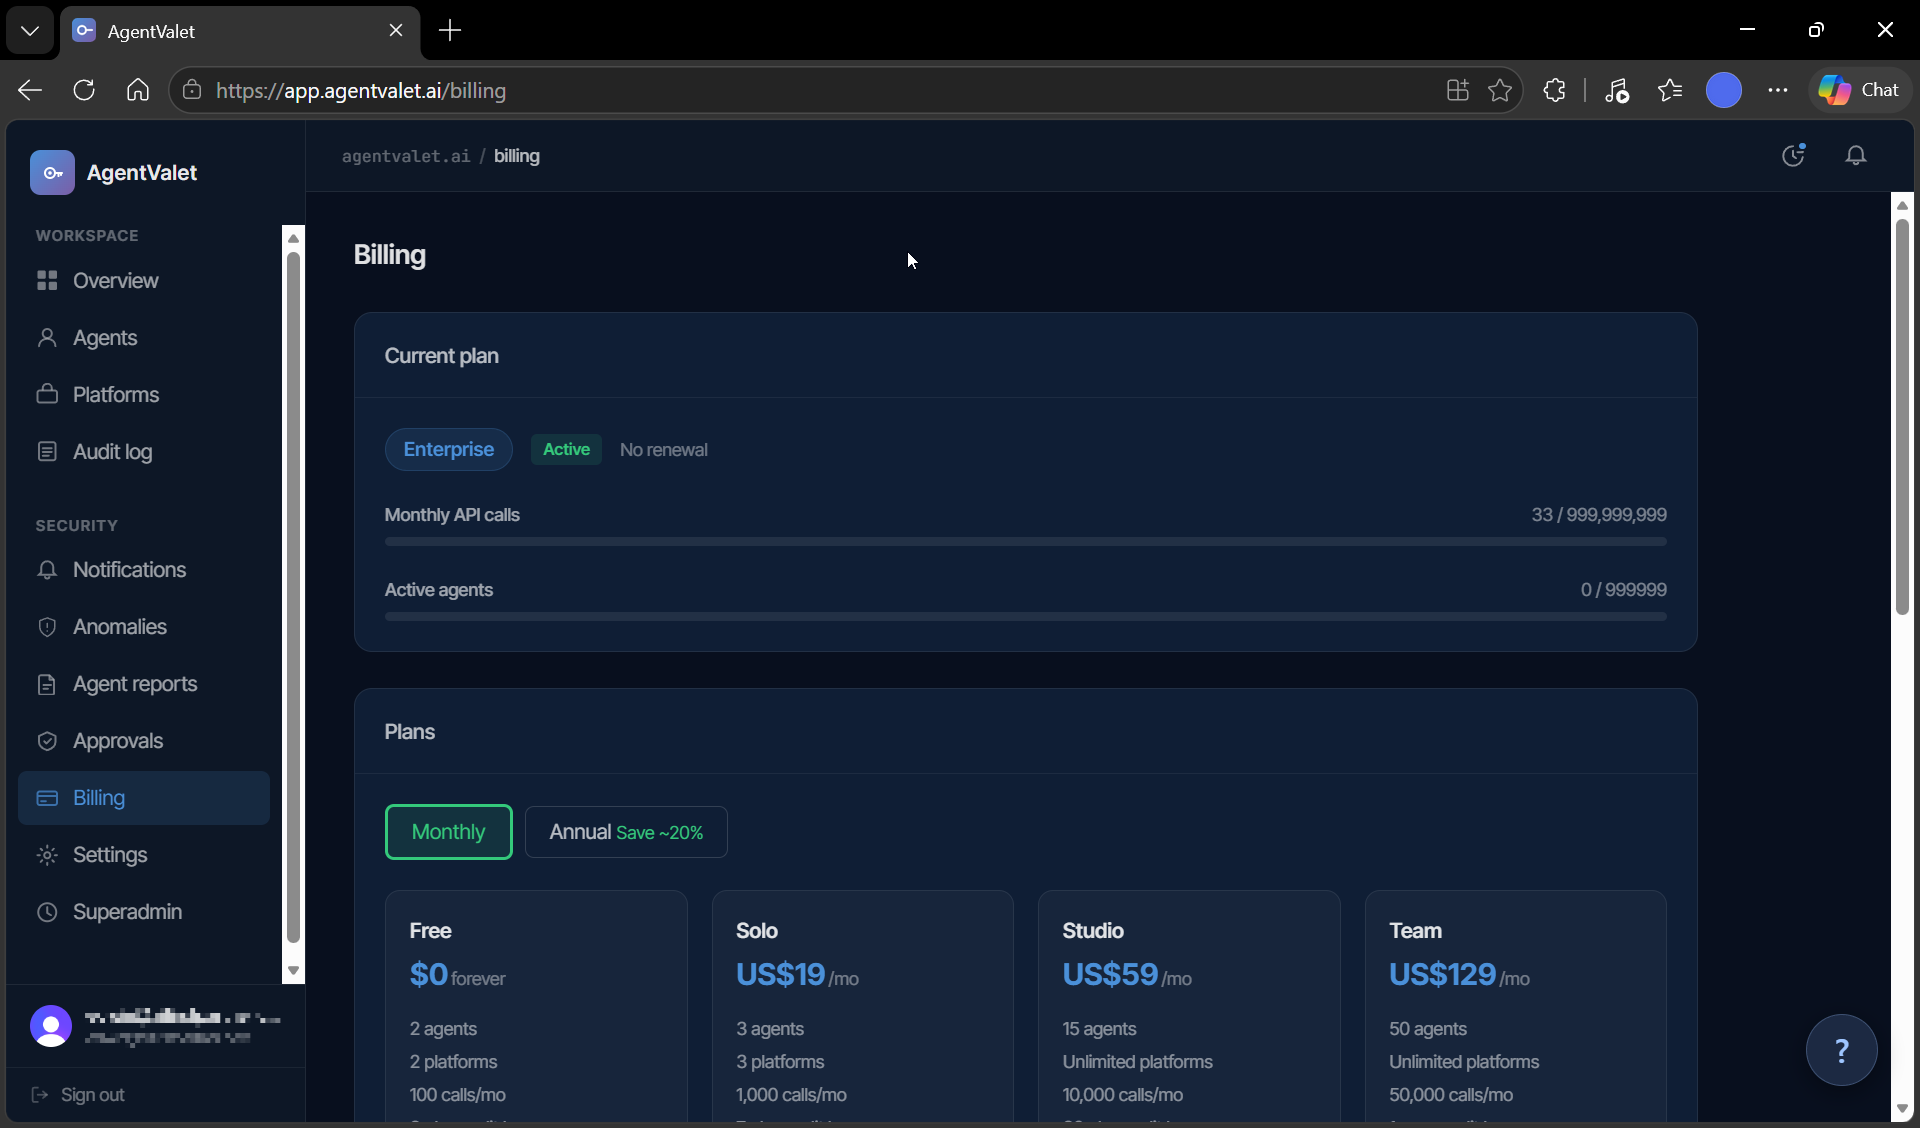Switch to Annual billing with 20% savings

point(626,832)
